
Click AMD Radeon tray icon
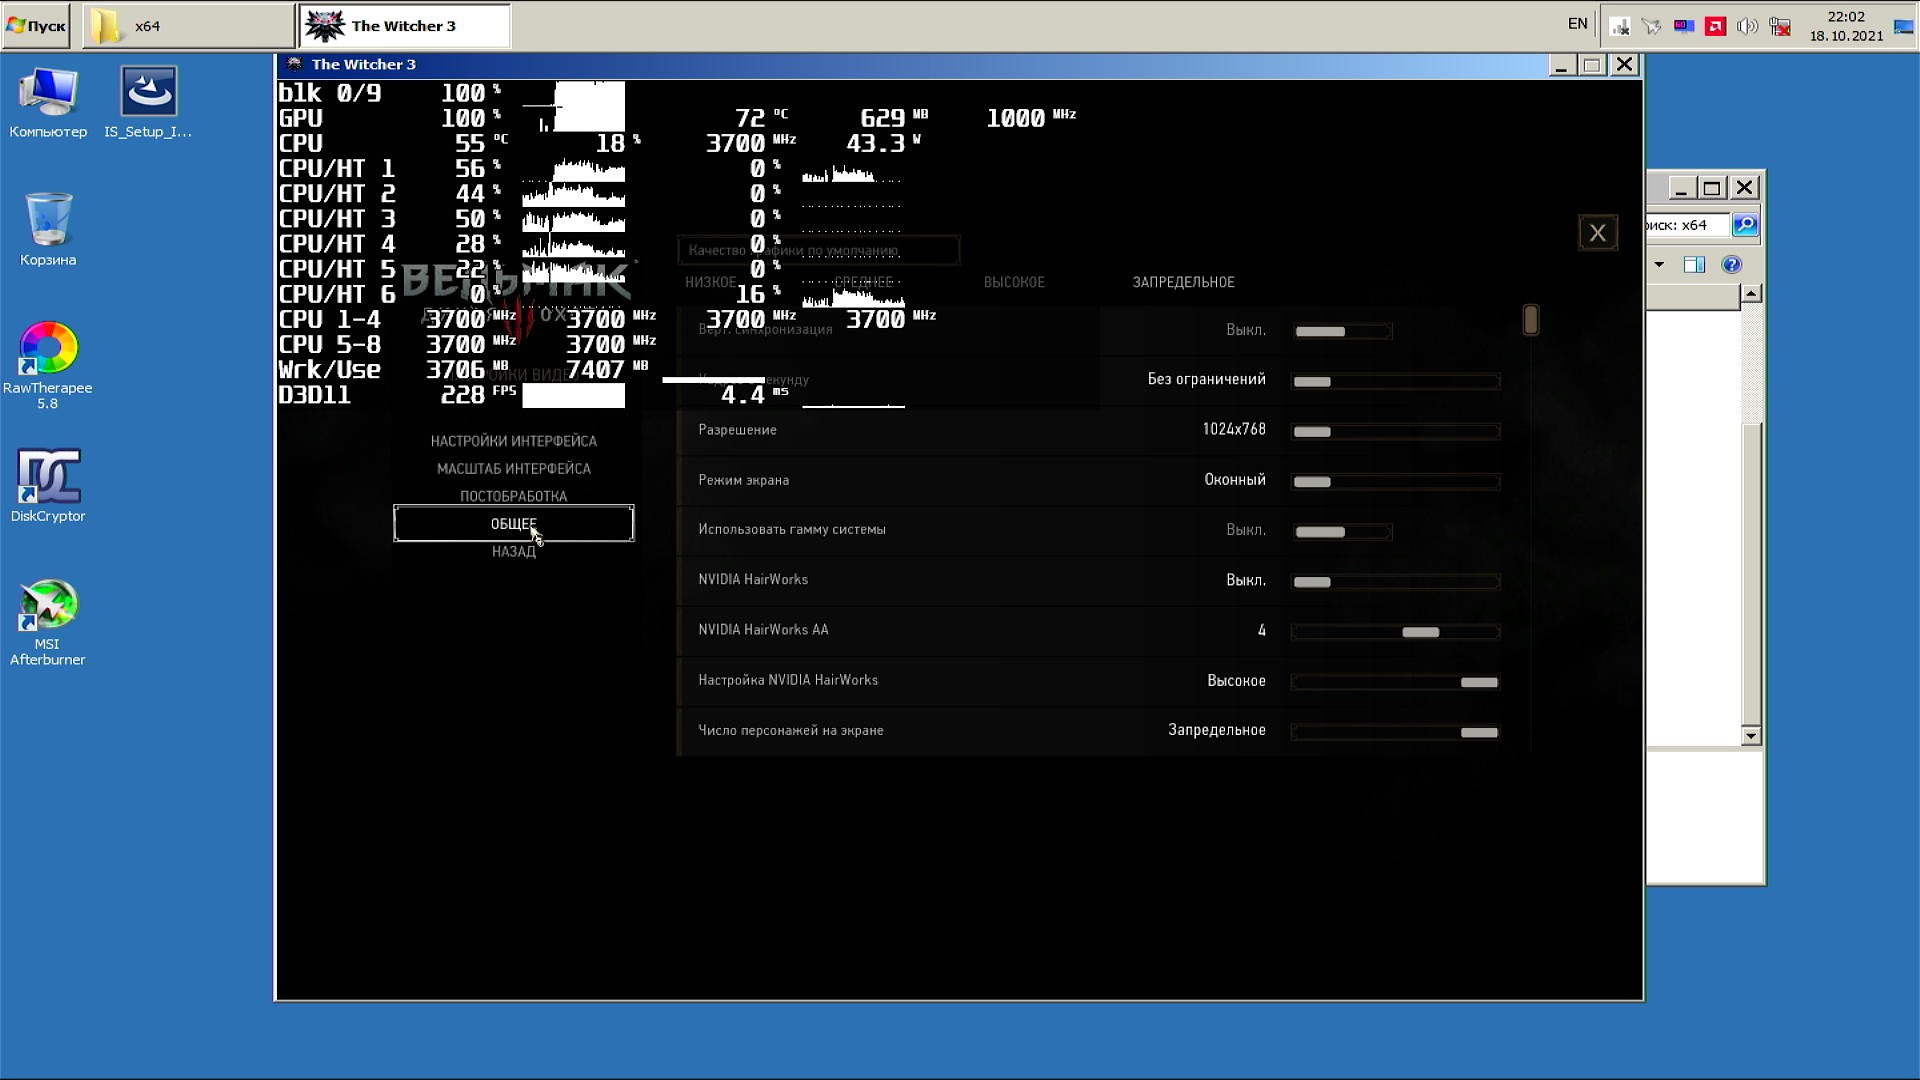pos(1715,27)
